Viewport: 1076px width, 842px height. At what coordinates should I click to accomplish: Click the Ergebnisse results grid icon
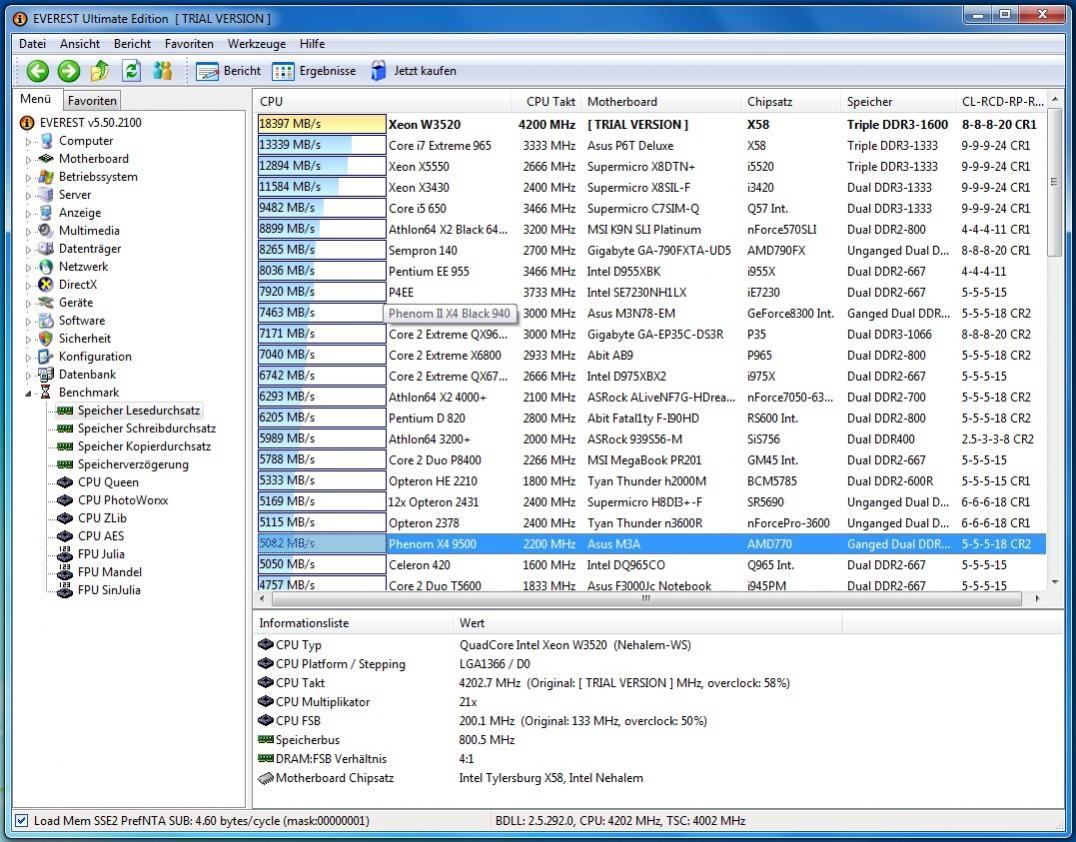point(283,71)
